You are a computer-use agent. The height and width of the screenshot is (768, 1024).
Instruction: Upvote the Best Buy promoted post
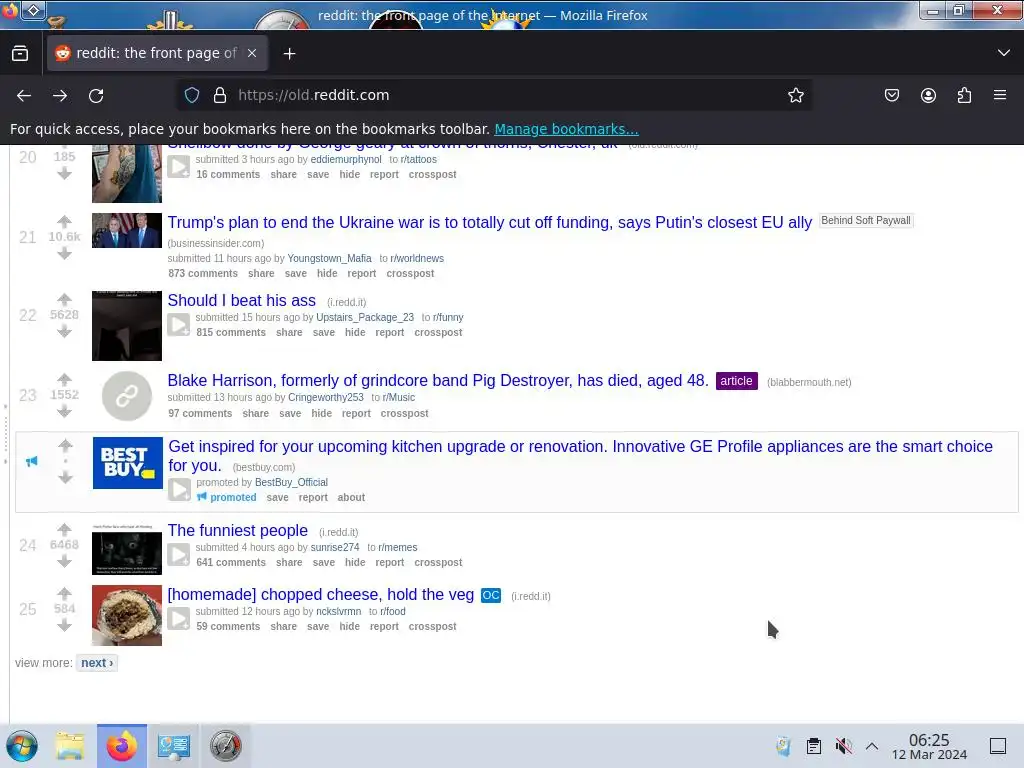pos(65,446)
